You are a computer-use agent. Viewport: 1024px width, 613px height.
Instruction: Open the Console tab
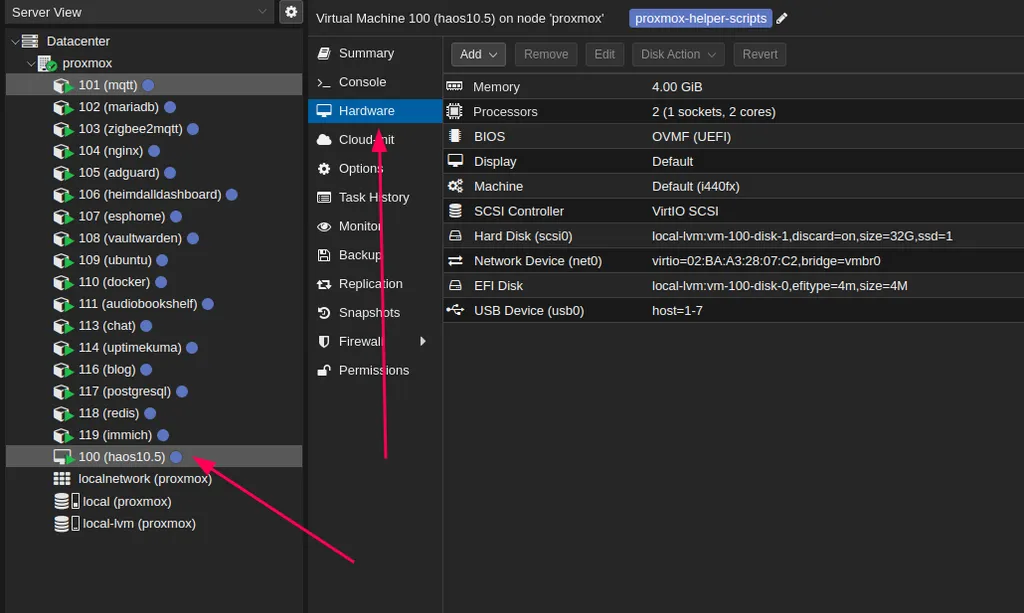click(362, 82)
